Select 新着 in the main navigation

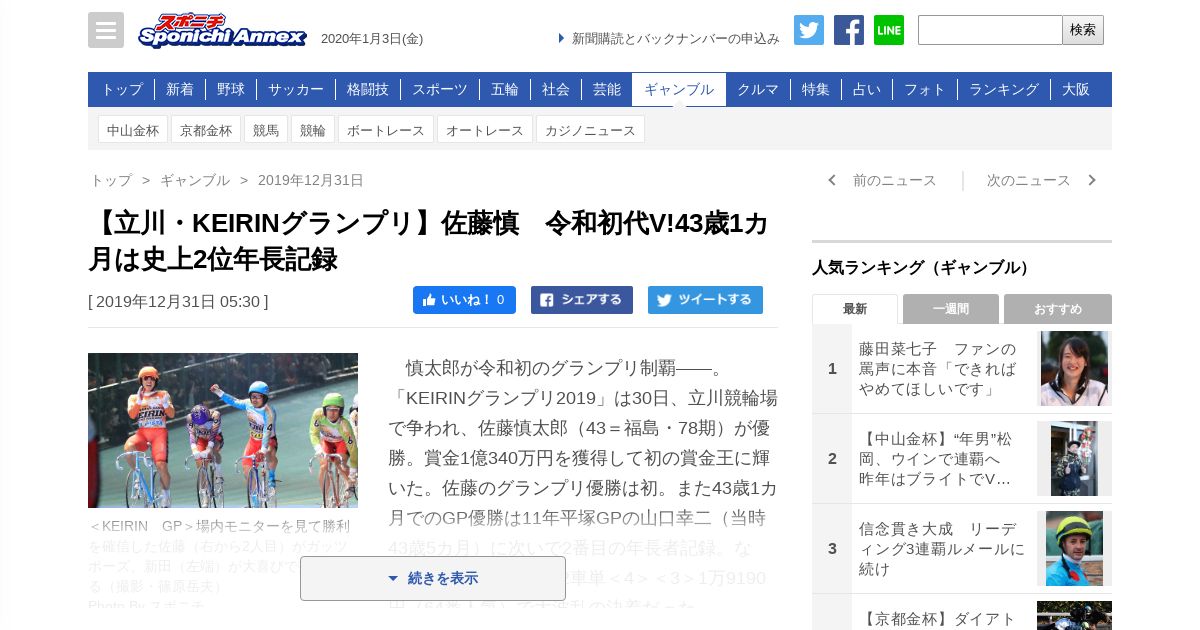click(180, 89)
